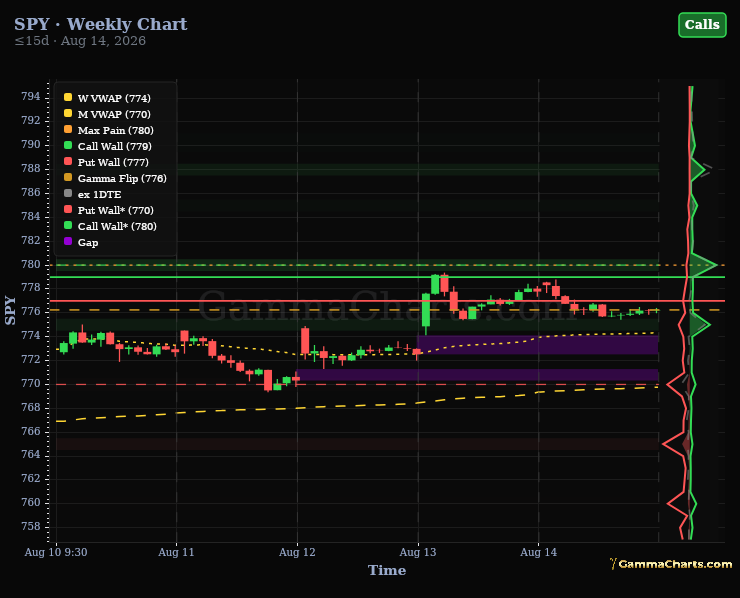
Task: Click the Aug 13 axis label
Action: [418, 552]
